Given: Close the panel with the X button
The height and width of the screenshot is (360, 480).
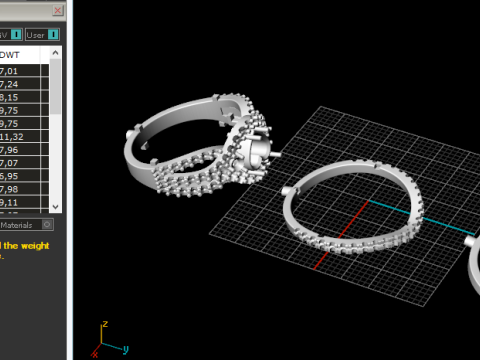Looking at the screenshot, I should tap(58, 11).
